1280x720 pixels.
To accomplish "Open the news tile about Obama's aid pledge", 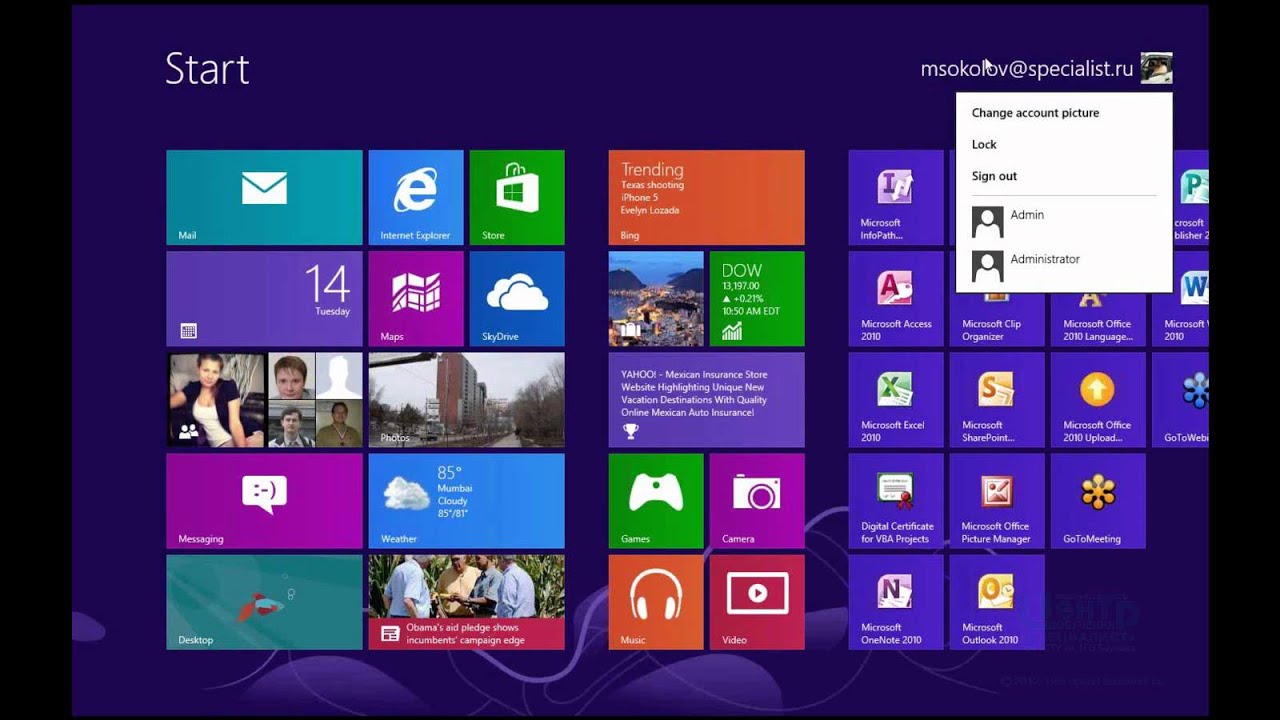I will 466,602.
